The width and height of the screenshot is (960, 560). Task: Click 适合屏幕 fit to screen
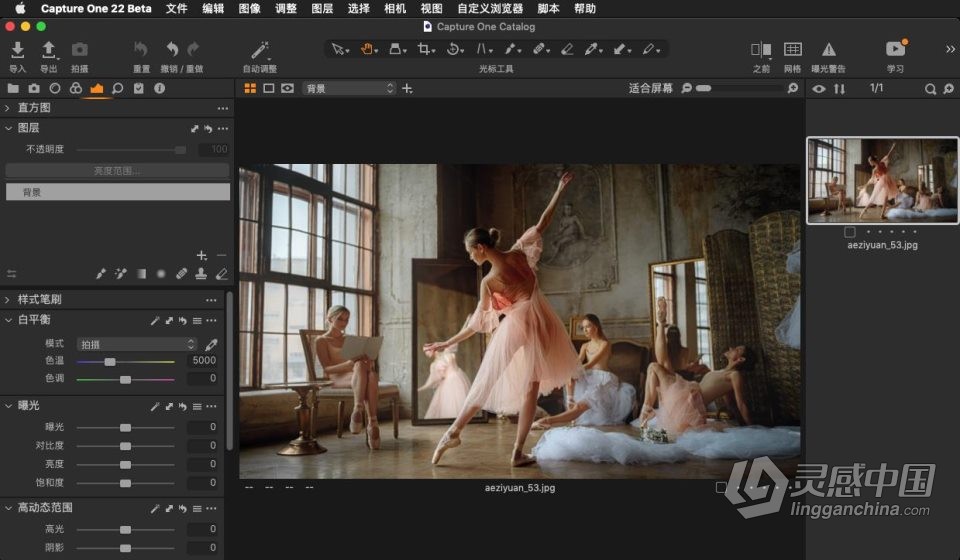[650, 89]
